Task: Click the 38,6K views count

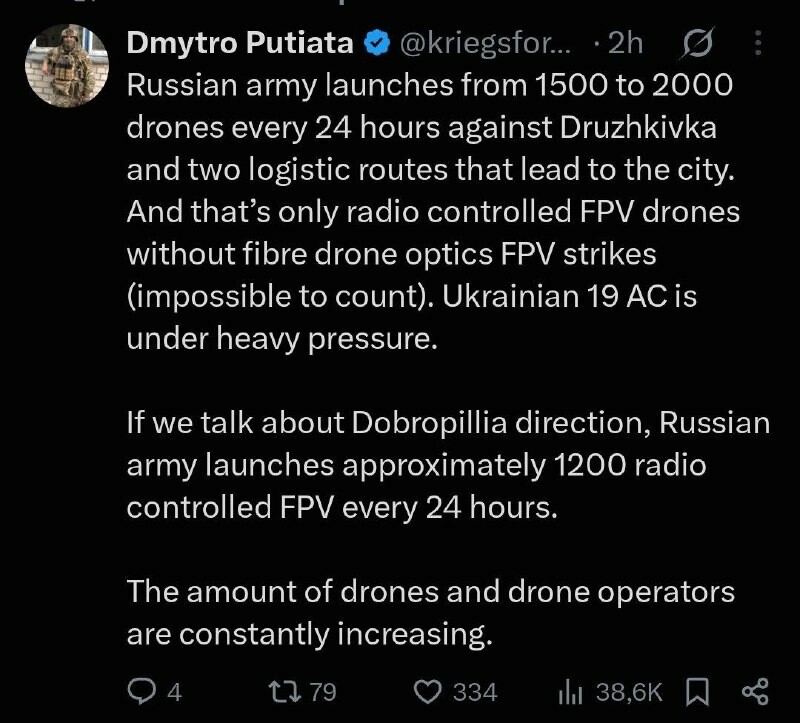Action: click(629, 693)
